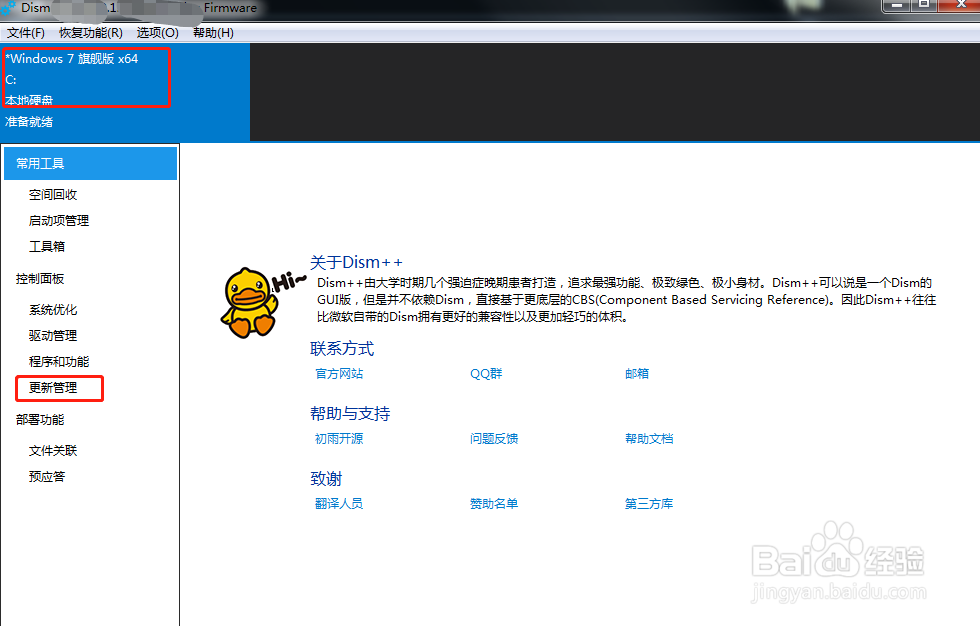
Task: Open 程序和功能 in the sidebar
Action: [x=59, y=362]
